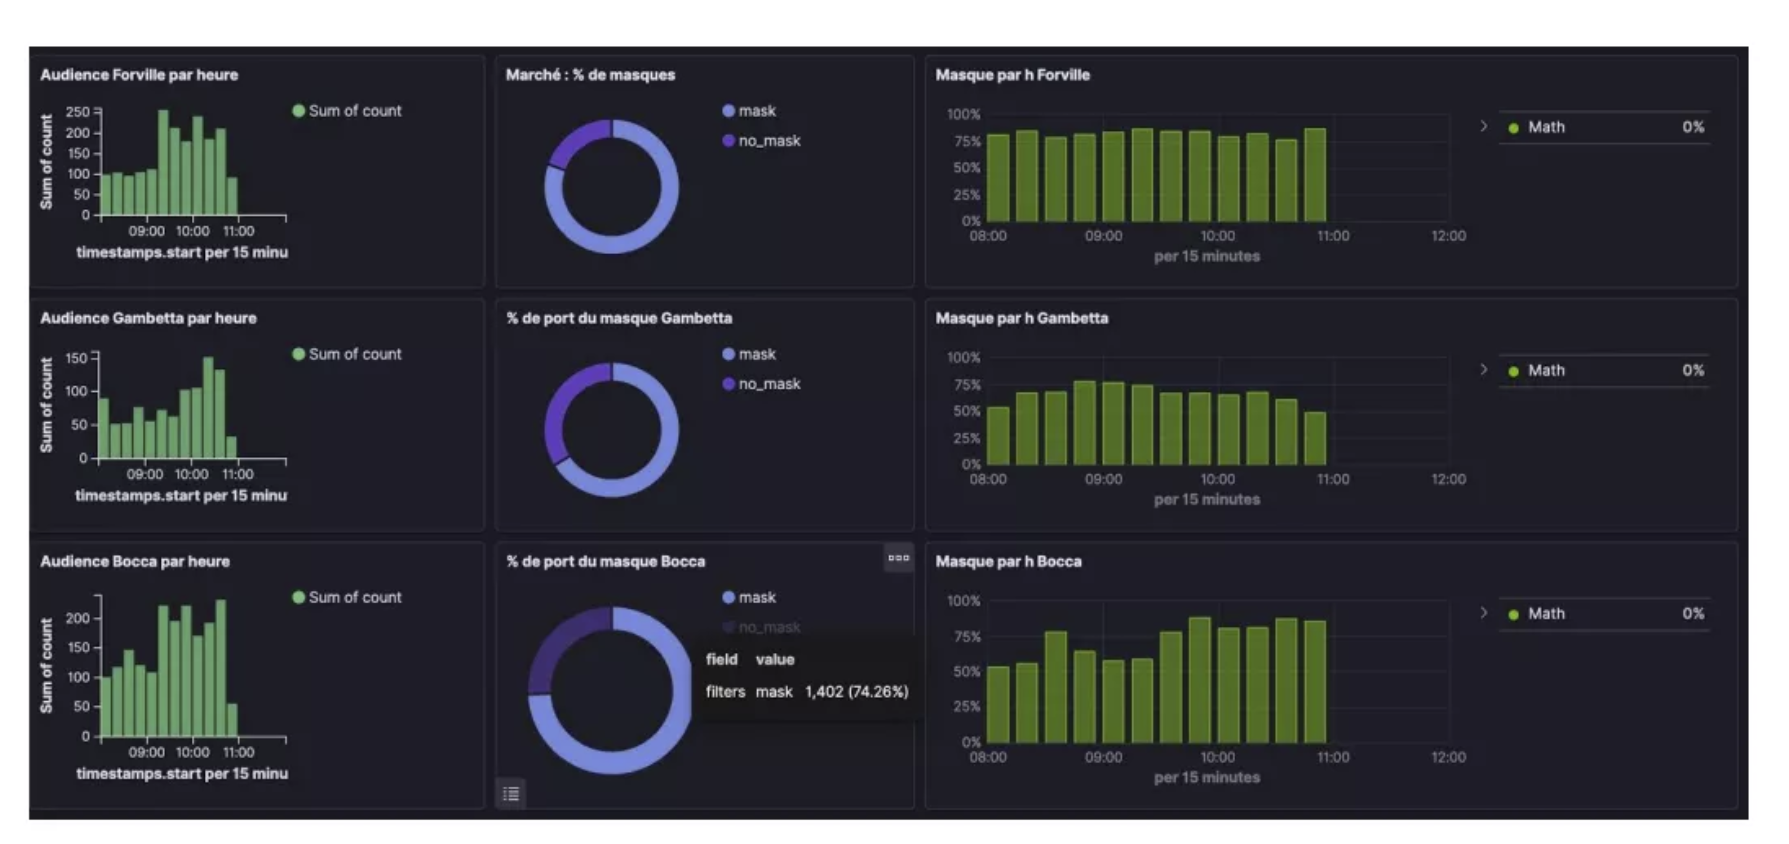Image resolution: width=1789 pixels, height=844 pixels.
Task: Expand Math legend chevron in Forville mask panel
Action: point(1483,126)
